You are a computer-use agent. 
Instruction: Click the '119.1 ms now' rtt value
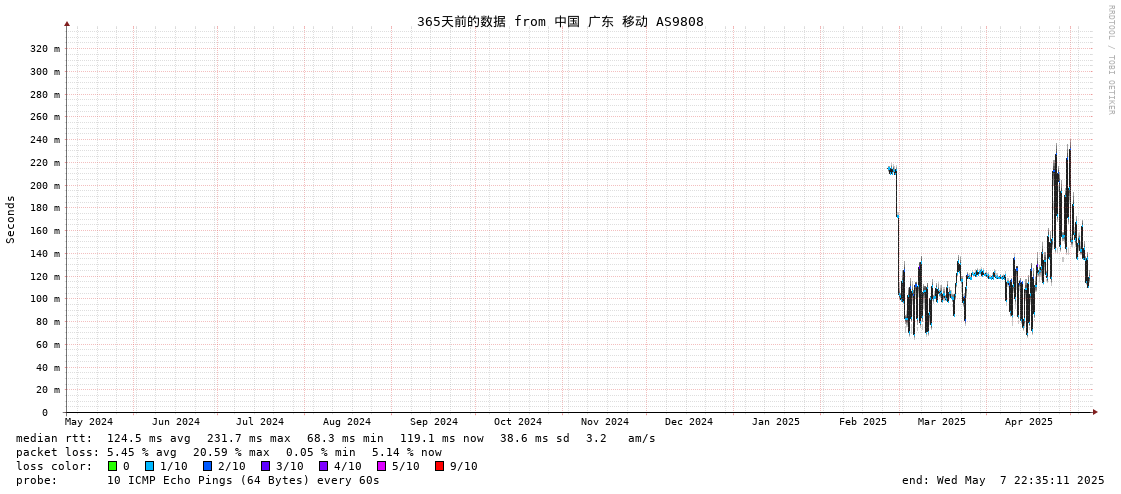[442, 438]
